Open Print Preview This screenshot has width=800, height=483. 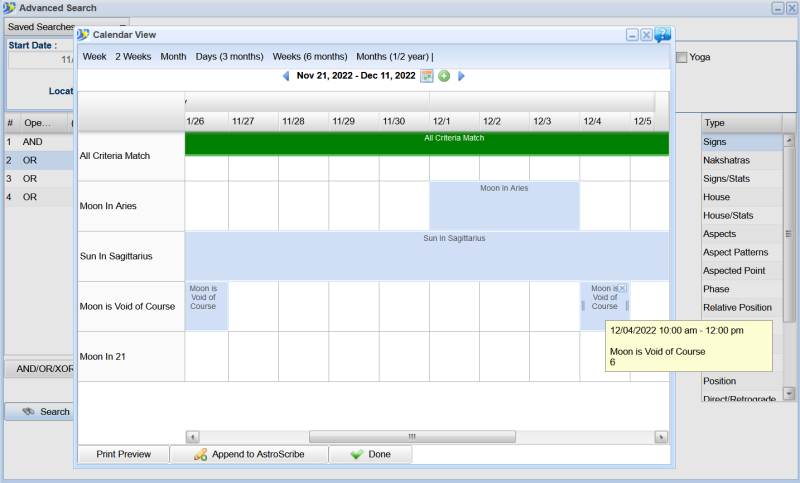click(x=123, y=454)
